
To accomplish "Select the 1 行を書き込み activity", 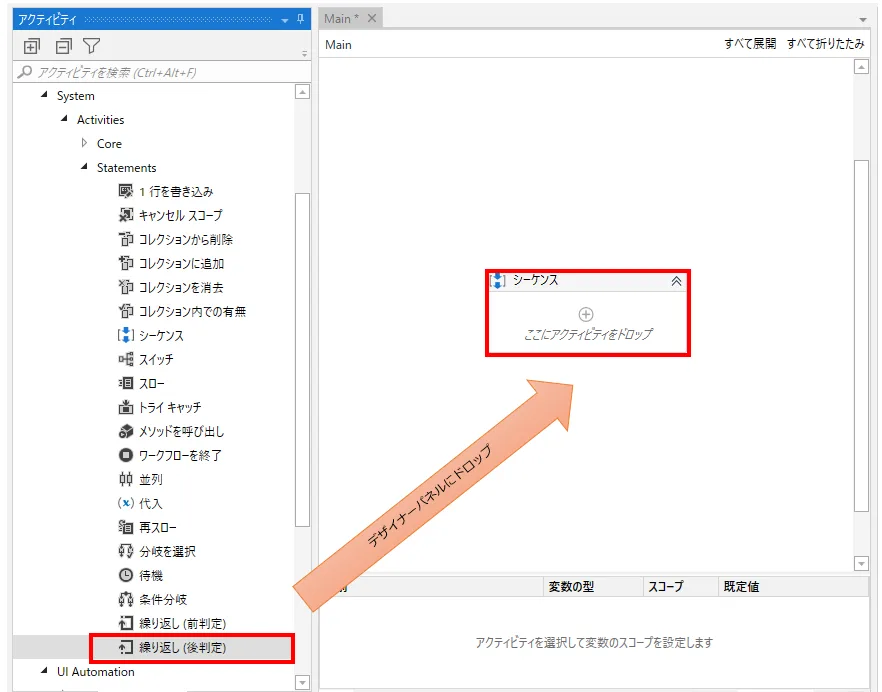I will tap(175, 192).
